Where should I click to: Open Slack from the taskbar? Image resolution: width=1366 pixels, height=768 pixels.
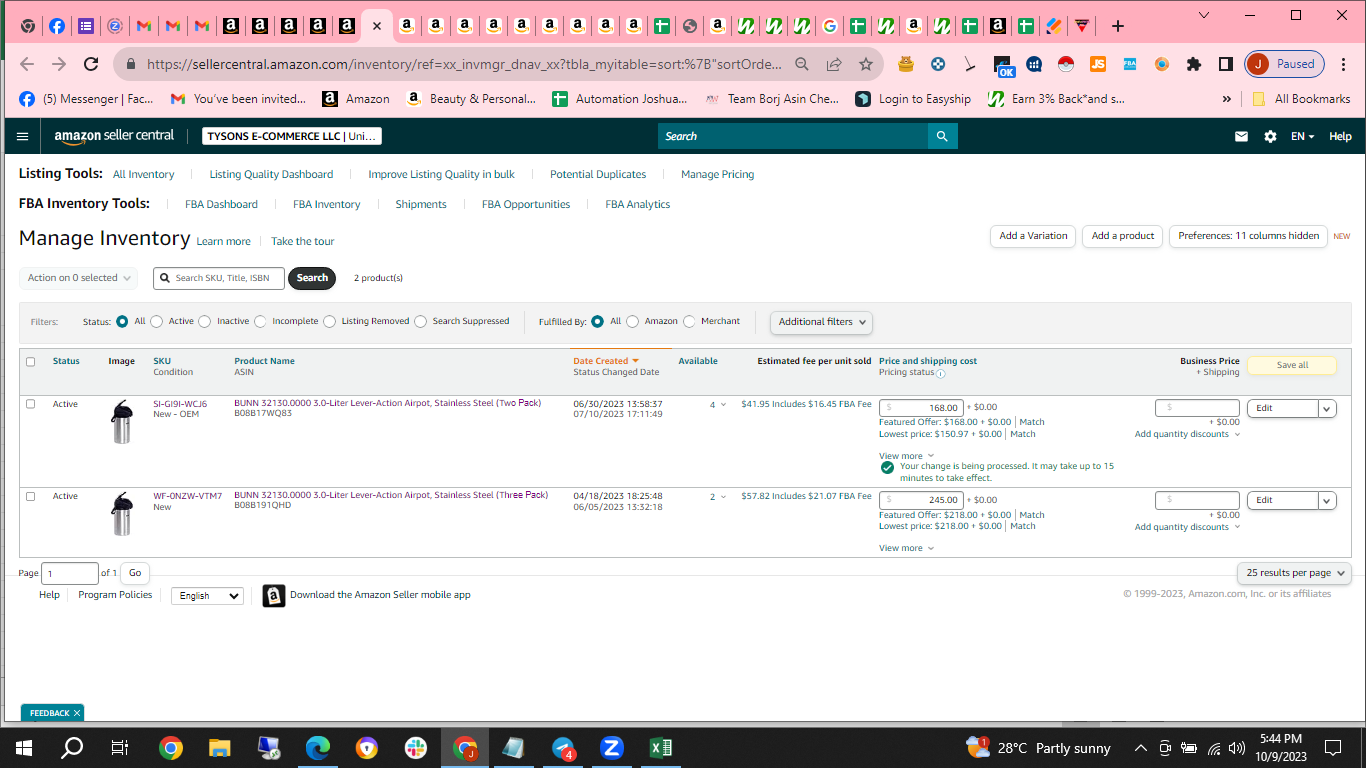[415, 747]
